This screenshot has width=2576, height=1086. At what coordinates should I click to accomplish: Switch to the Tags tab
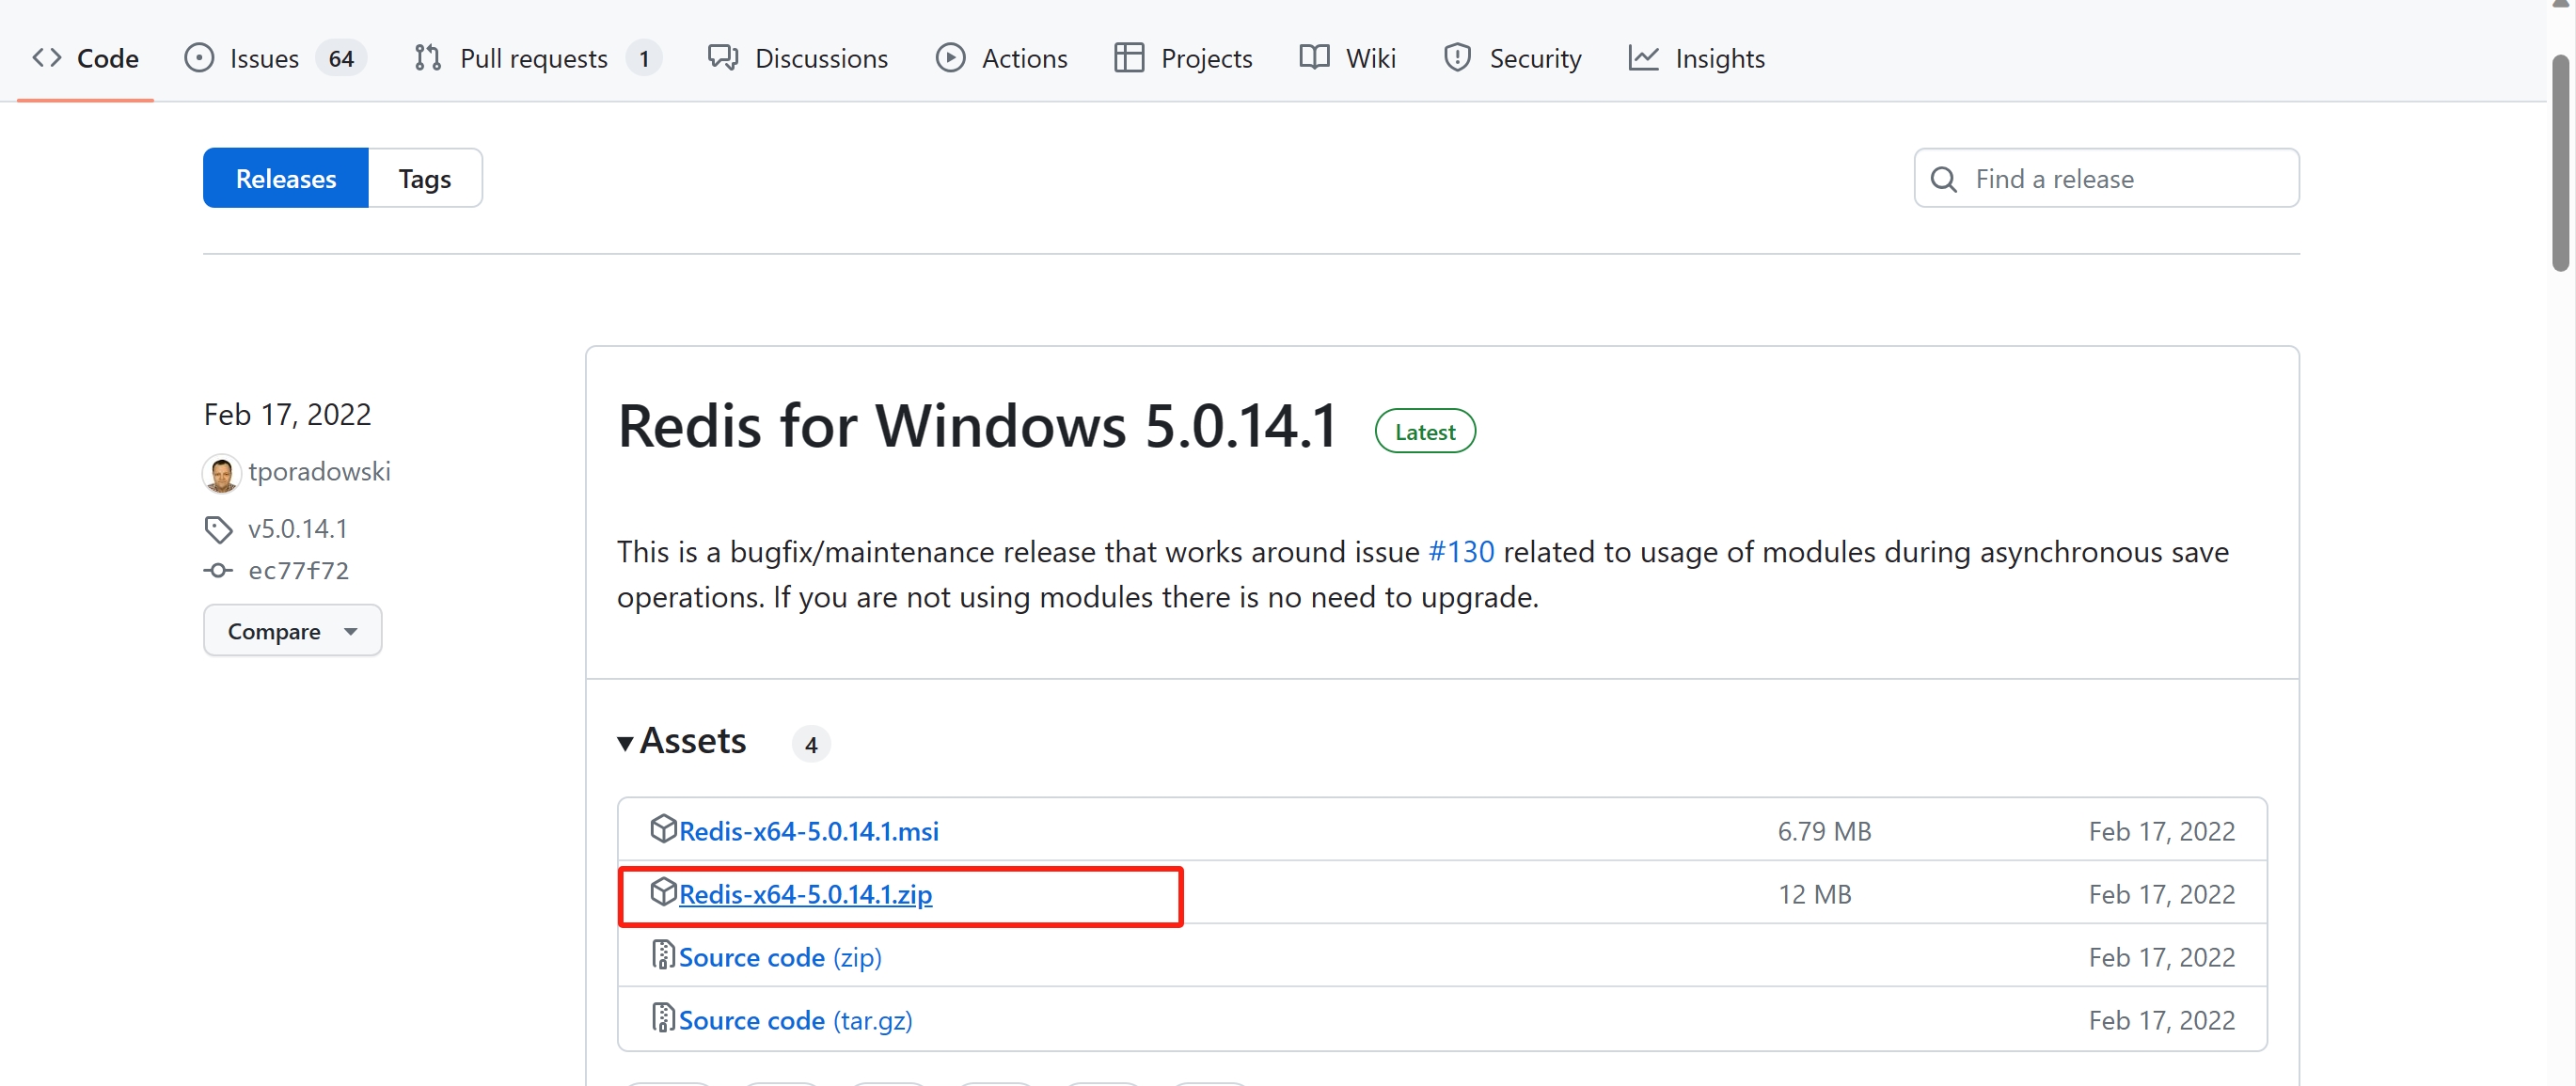(x=424, y=178)
